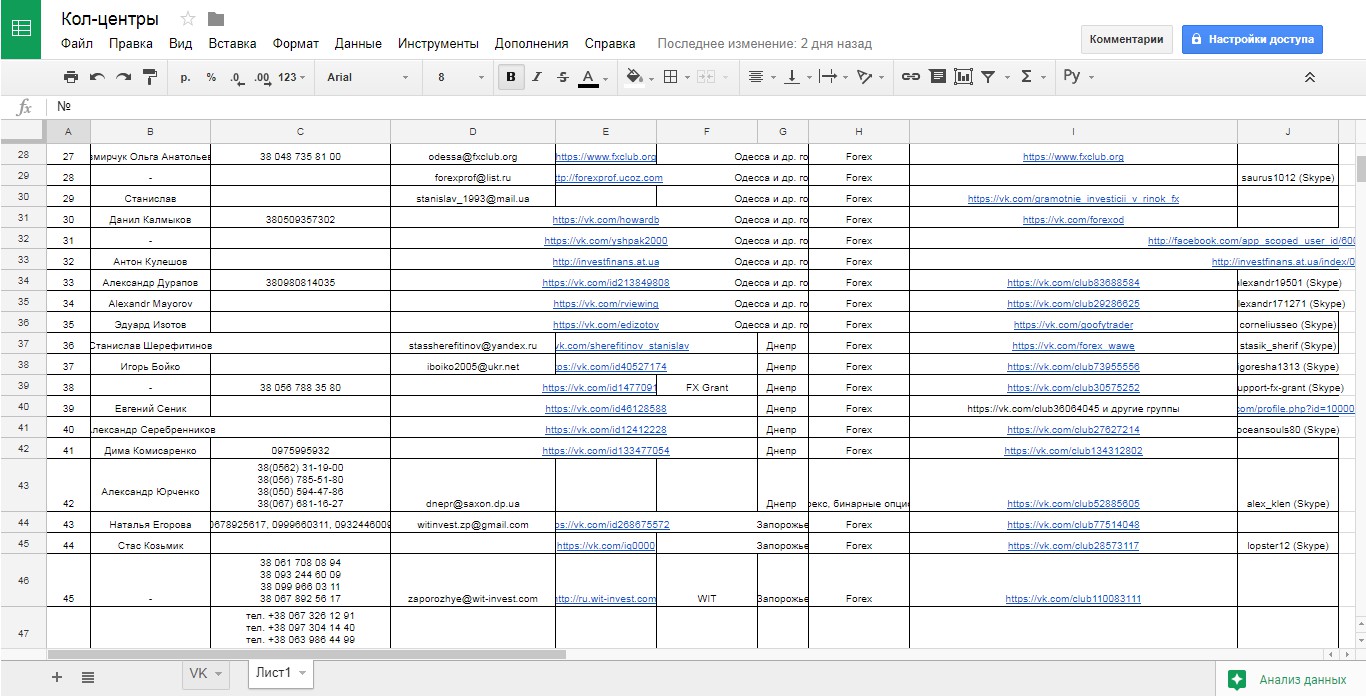Open the input tools Ру menu
This screenshot has height=696, width=1366.
[1078, 77]
